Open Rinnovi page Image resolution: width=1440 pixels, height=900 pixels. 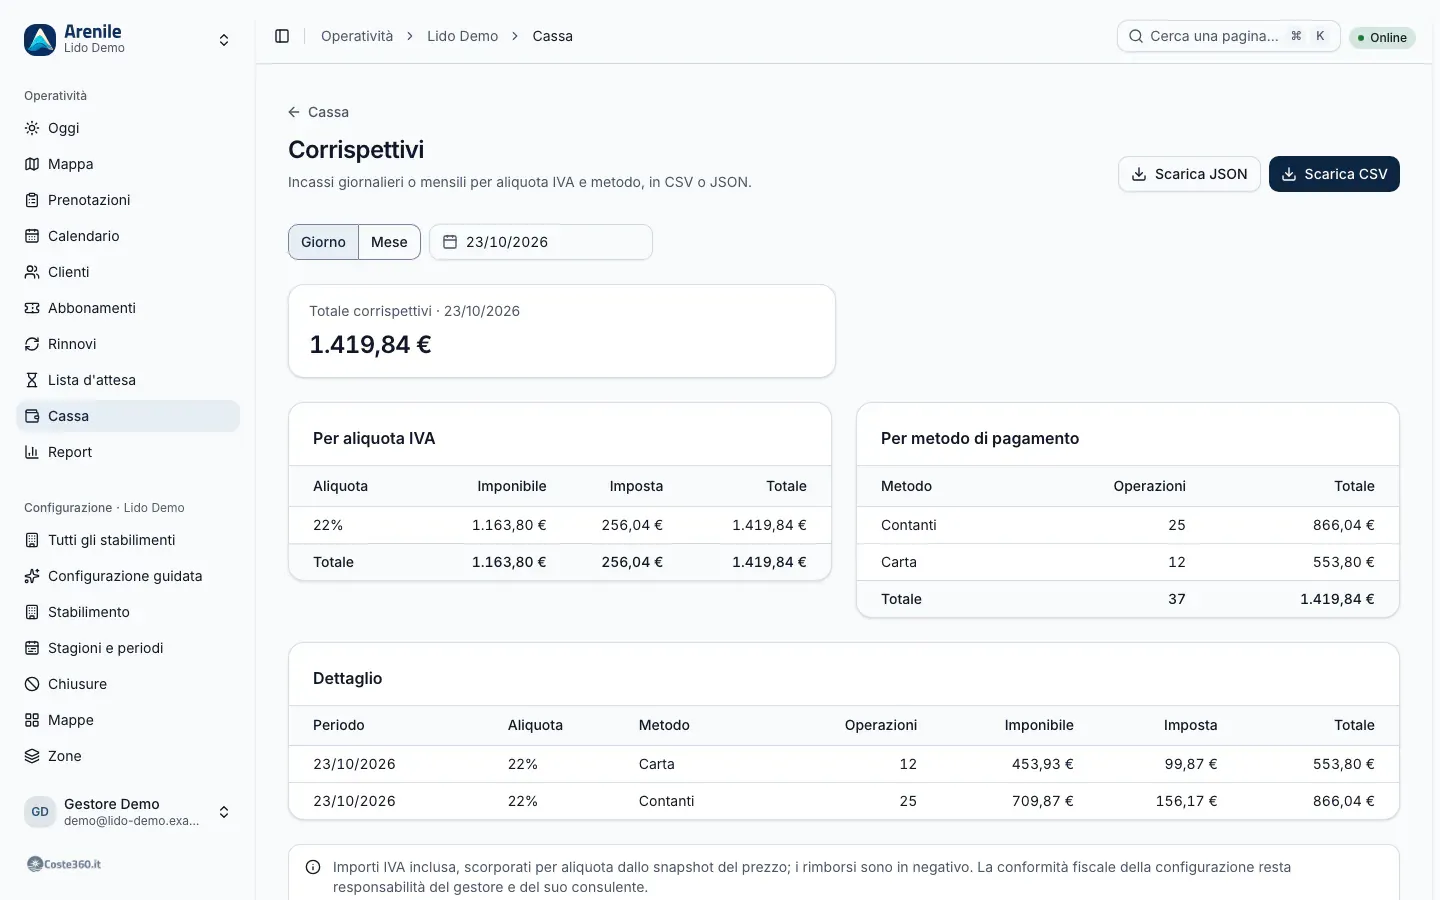(128, 344)
